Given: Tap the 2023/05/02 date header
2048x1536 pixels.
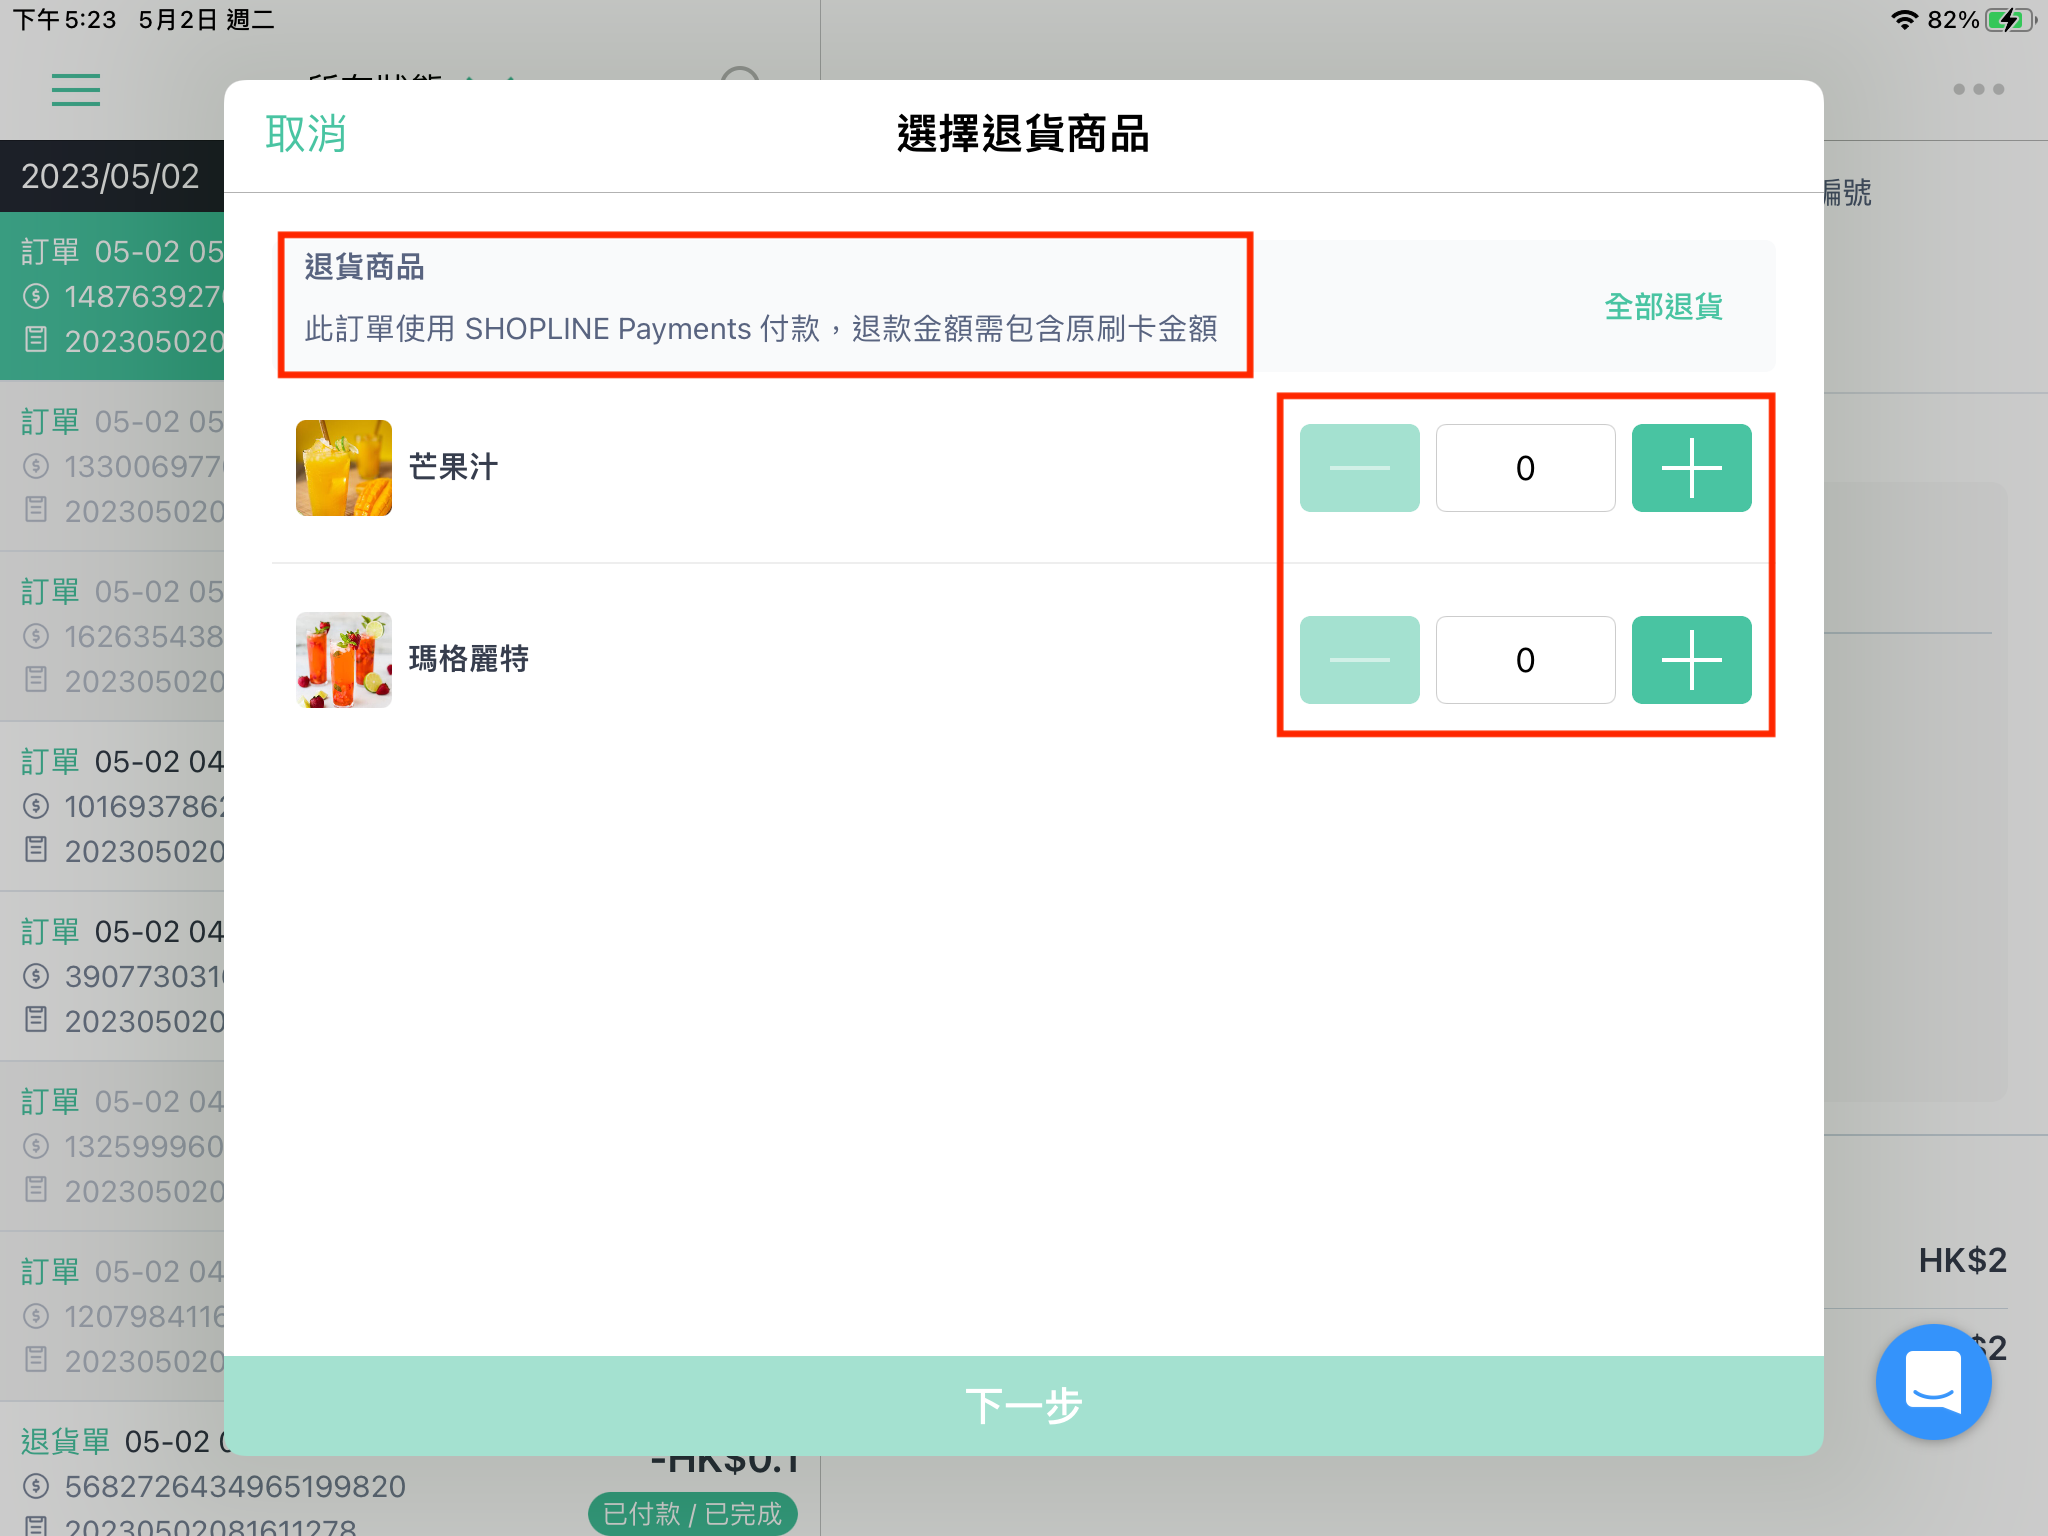Looking at the screenshot, I should [x=111, y=176].
